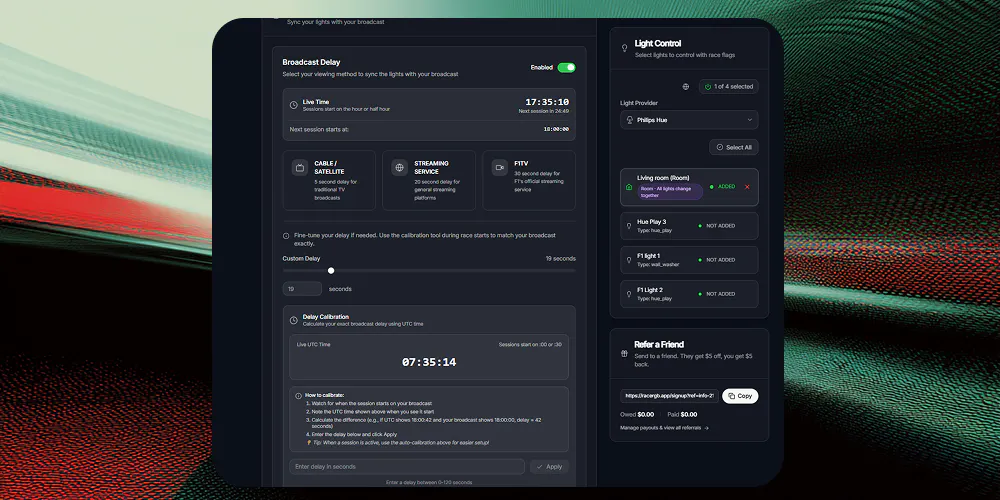Click the F1 Light 2 bulb icon
Image resolution: width=1000 pixels, height=500 pixels.
[629, 294]
